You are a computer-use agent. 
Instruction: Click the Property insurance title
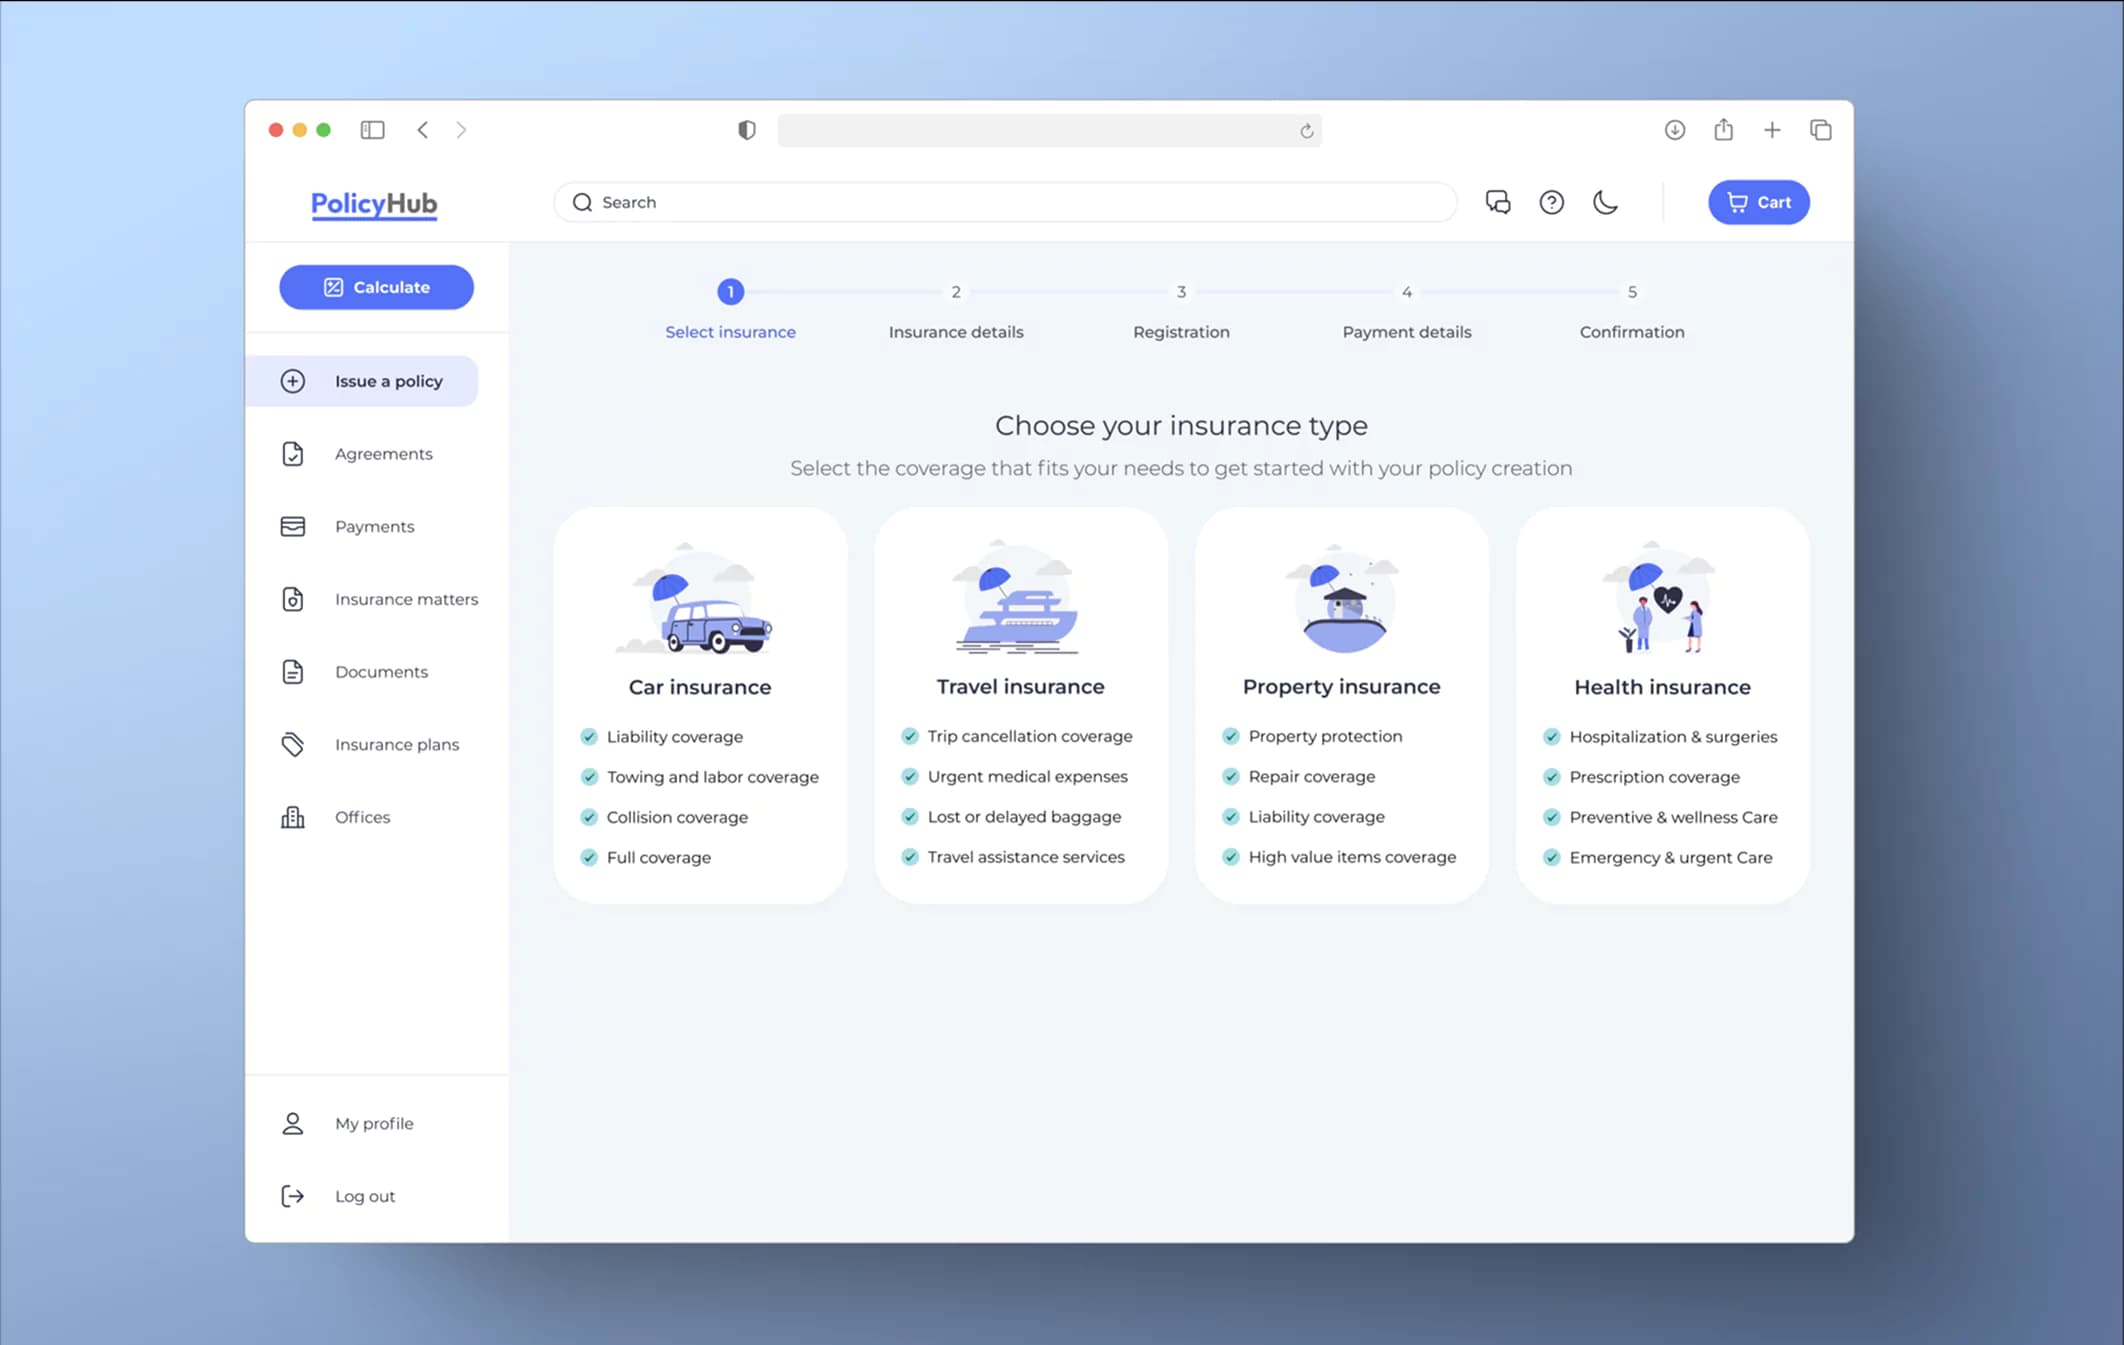[1341, 686]
